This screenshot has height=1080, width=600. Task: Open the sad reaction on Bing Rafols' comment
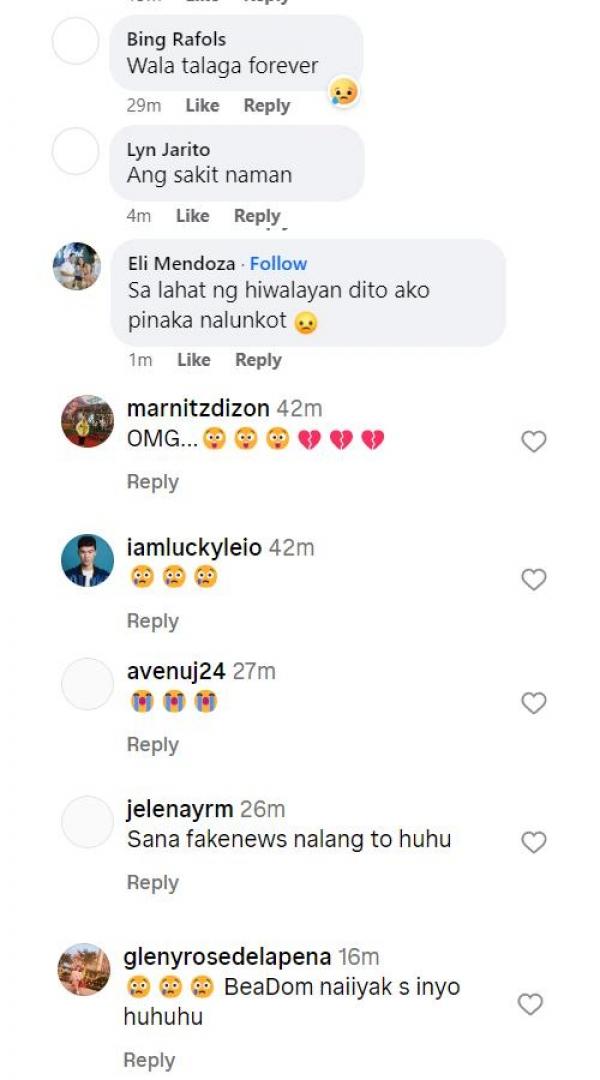tap(343, 93)
